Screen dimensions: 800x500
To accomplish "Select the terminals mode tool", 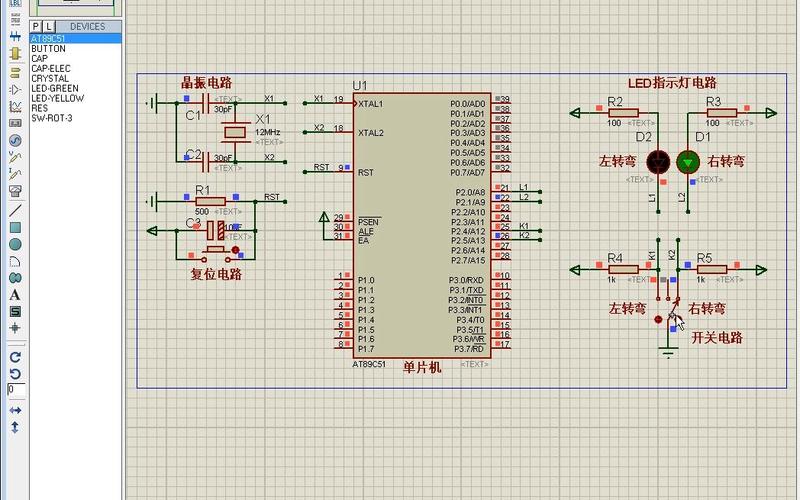I will [x=15, y=72].
